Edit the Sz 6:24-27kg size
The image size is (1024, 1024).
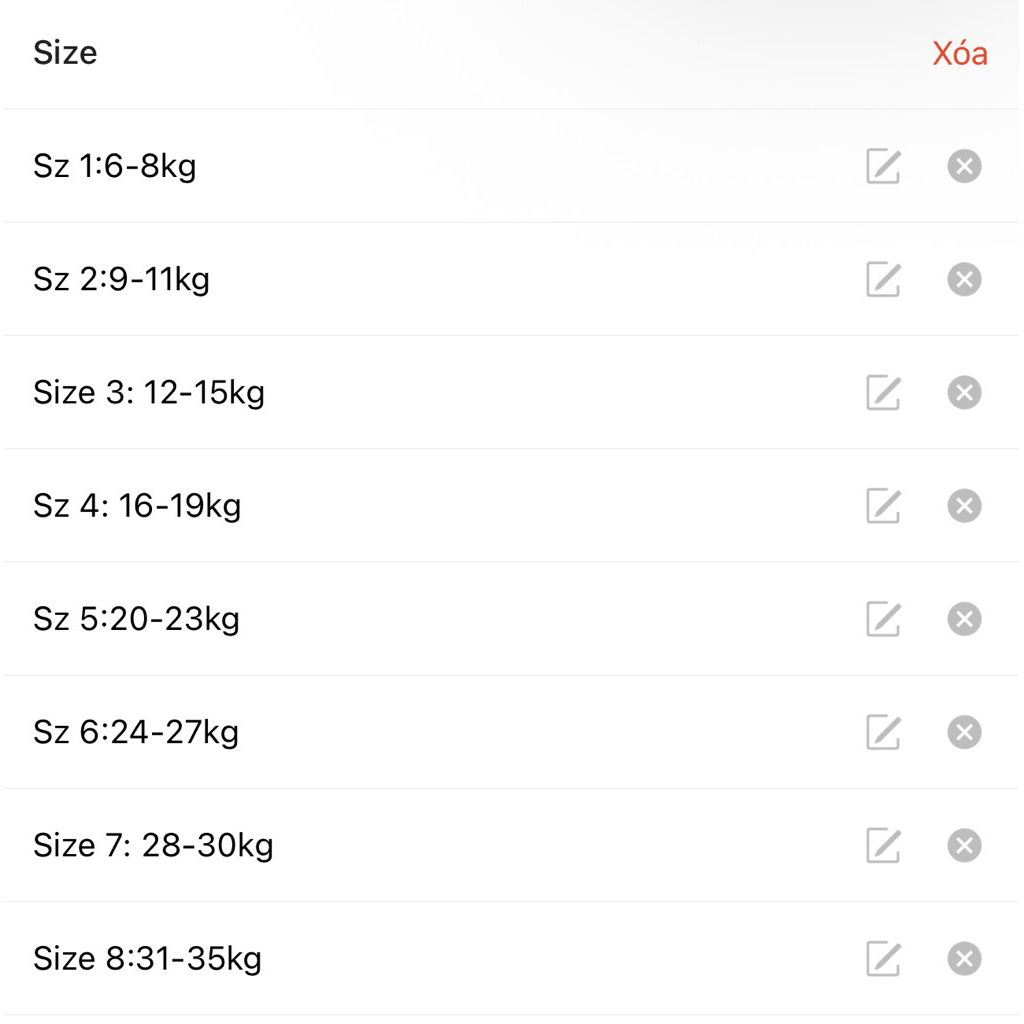(x=883, y=732)
